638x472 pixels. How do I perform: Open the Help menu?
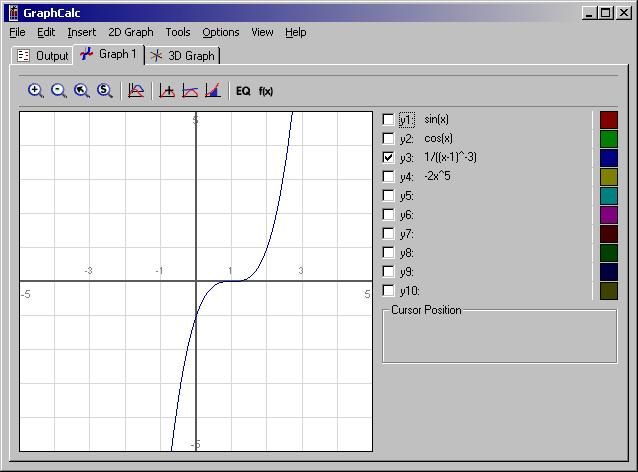click(x=295, y=32)
